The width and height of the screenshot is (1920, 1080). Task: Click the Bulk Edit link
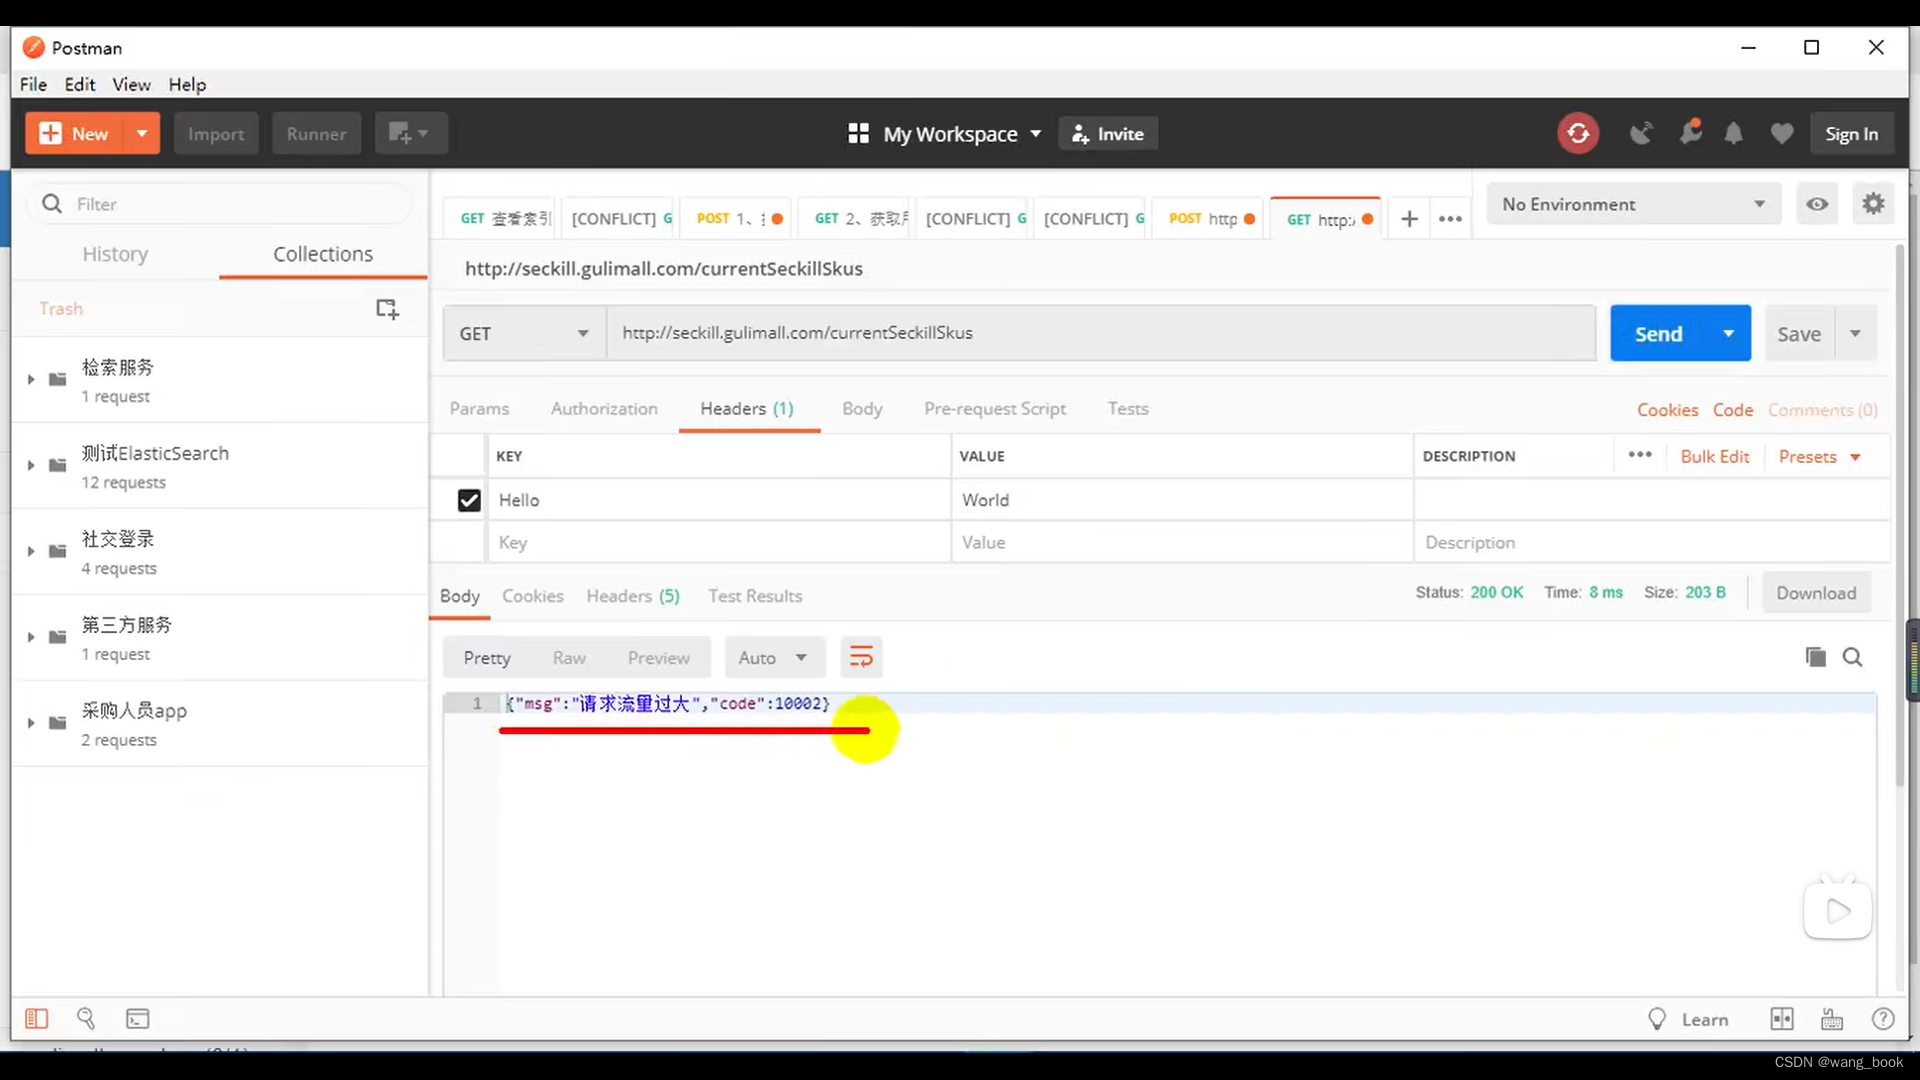click(1714, 457)
